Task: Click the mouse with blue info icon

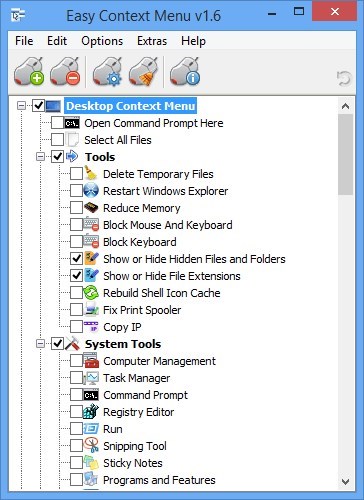Action: pyautogui.click(x=185, y=71)
